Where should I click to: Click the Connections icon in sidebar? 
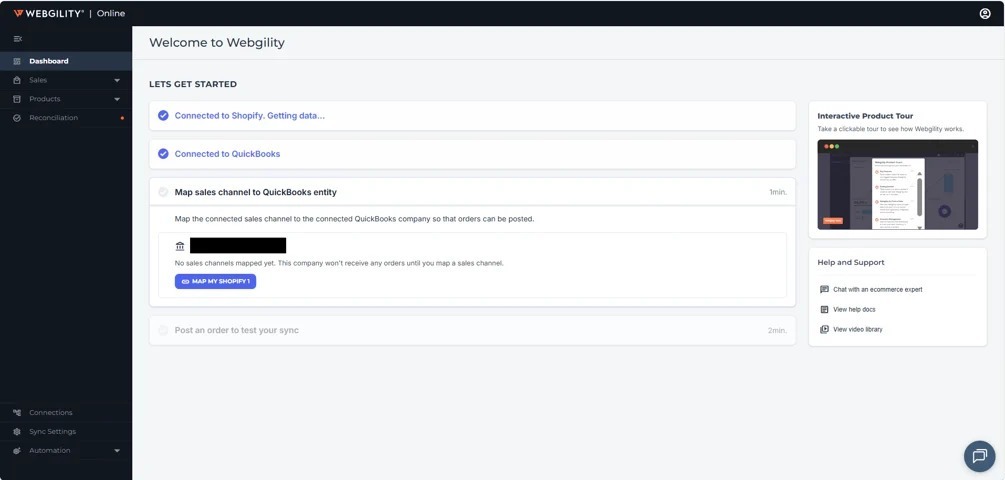tap(17, 413)
